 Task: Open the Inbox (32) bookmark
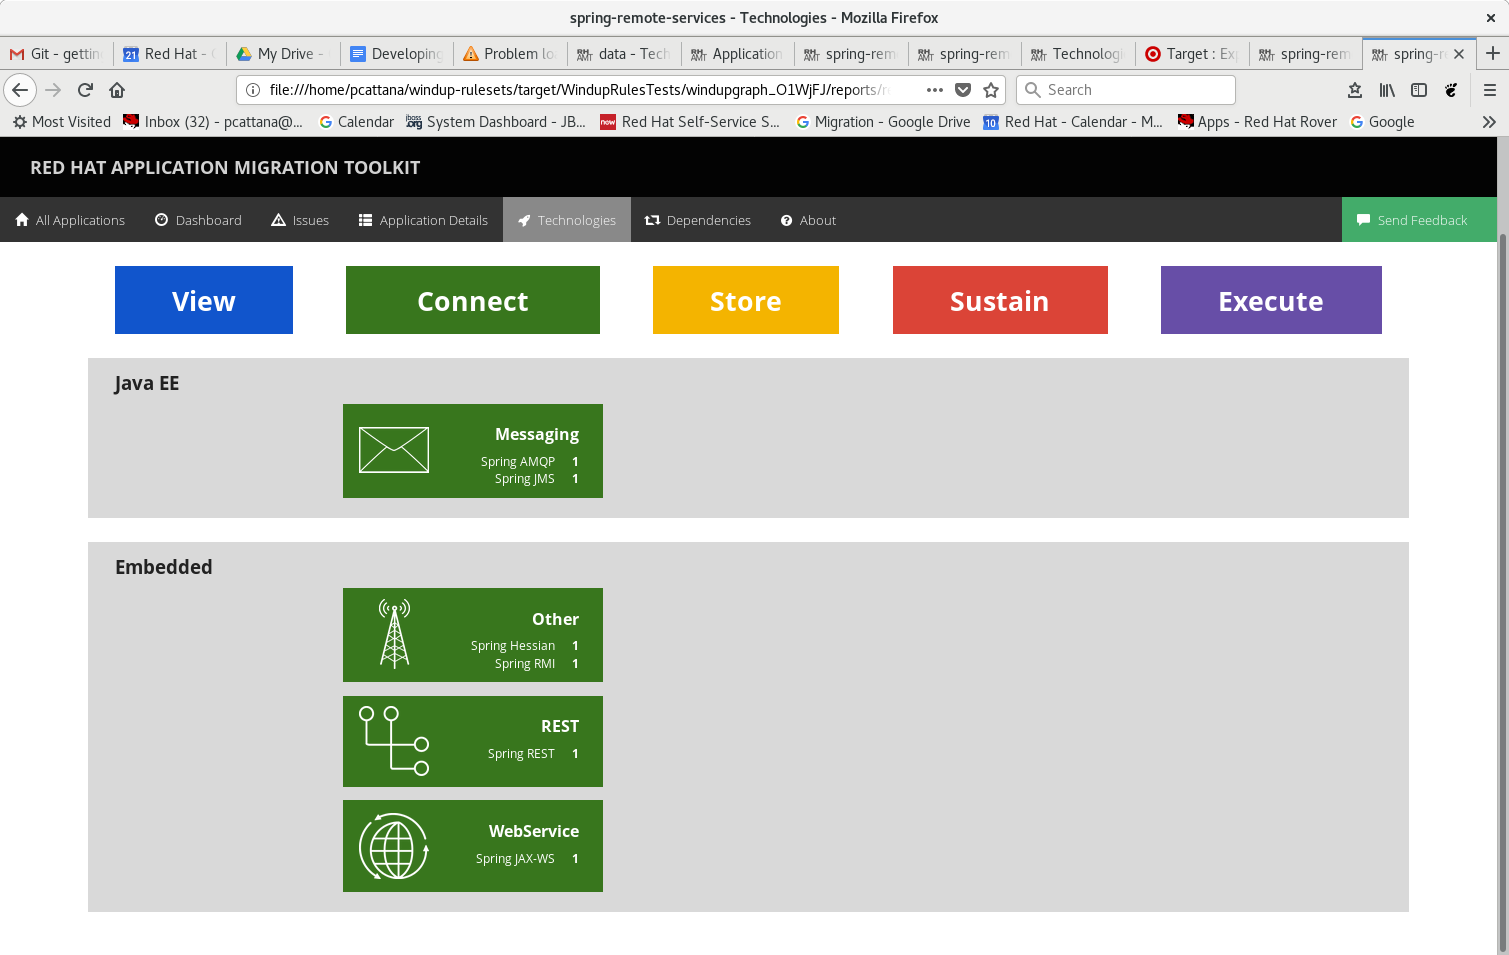(x=213, y=122)
